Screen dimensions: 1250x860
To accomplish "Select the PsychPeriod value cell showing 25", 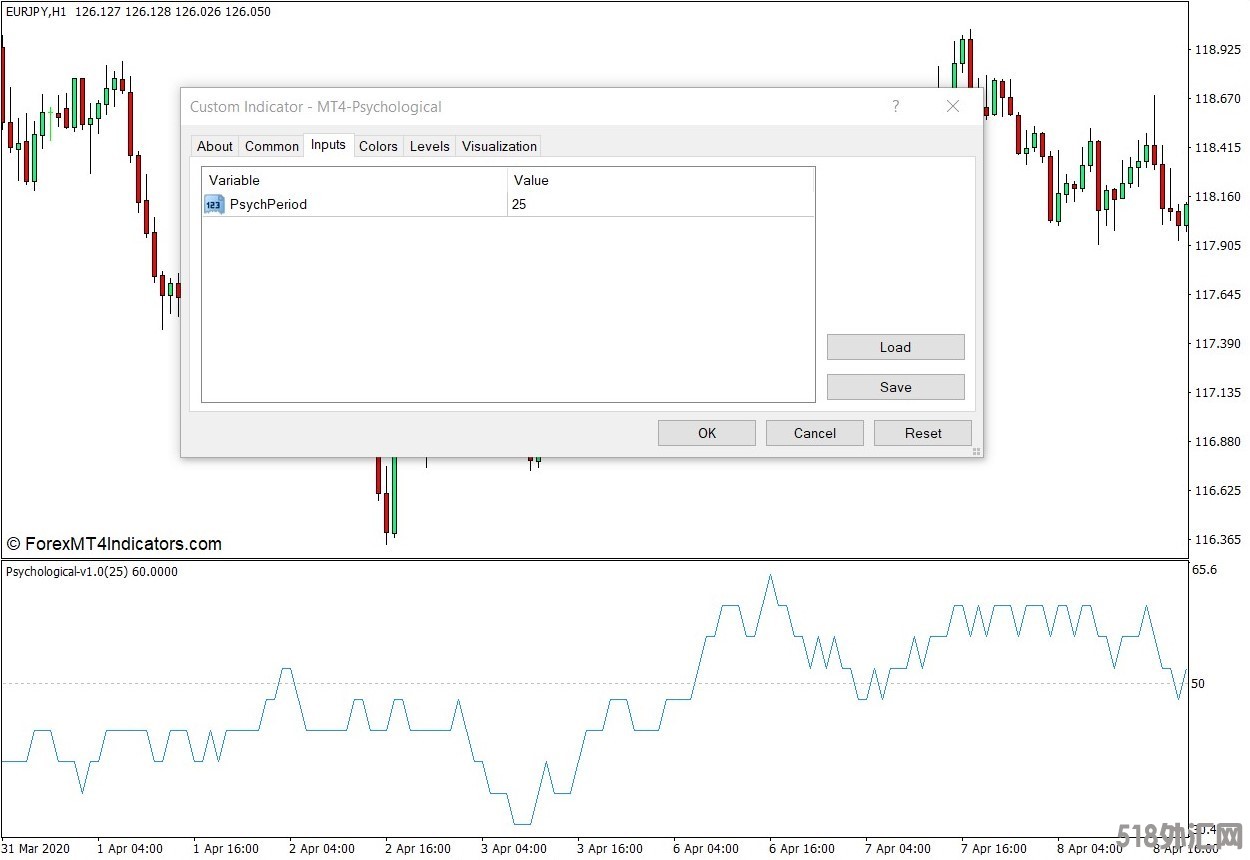I will [x=660, y=204].
